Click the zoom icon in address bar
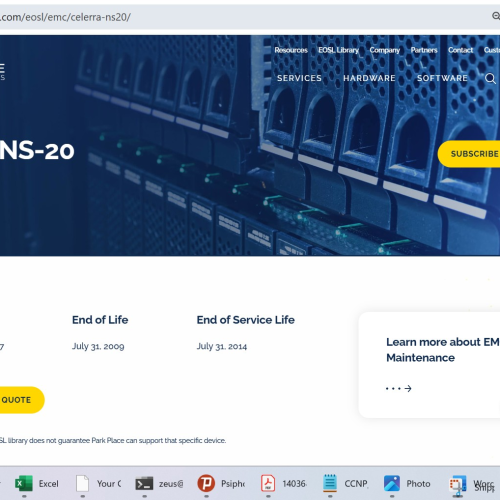500x500 pixels. pyautogui.click(x=496, y=16)
